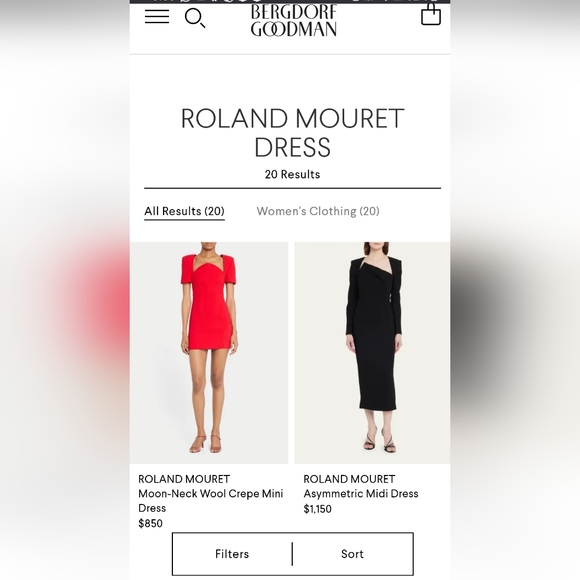Open the Filters panel
The image size is (580, 580).
[232, 554]
